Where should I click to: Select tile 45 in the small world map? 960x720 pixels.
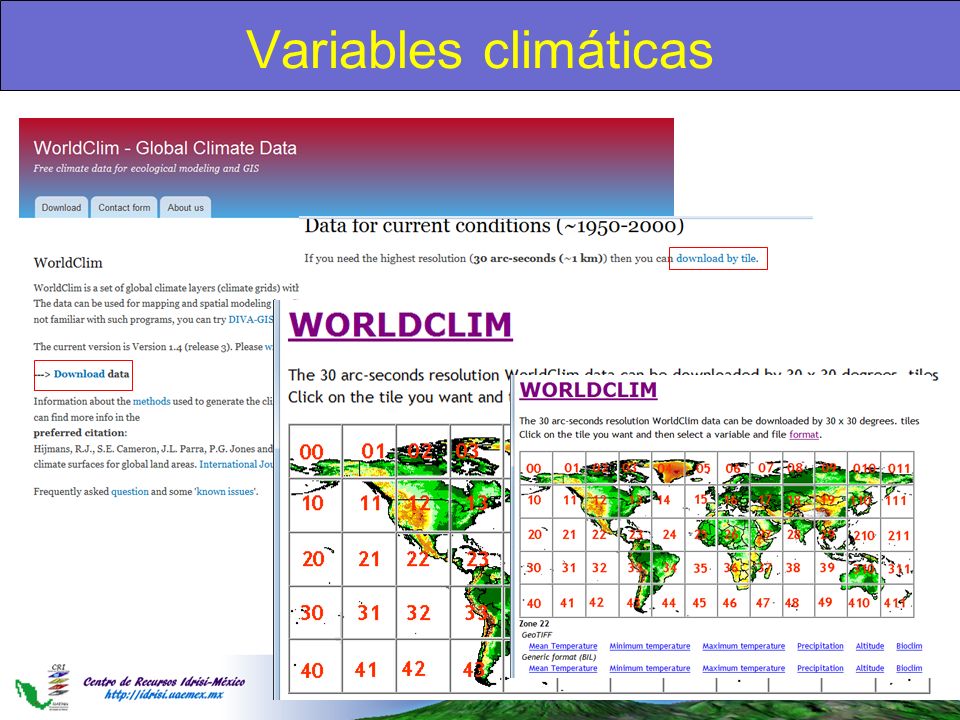point(699,602)
